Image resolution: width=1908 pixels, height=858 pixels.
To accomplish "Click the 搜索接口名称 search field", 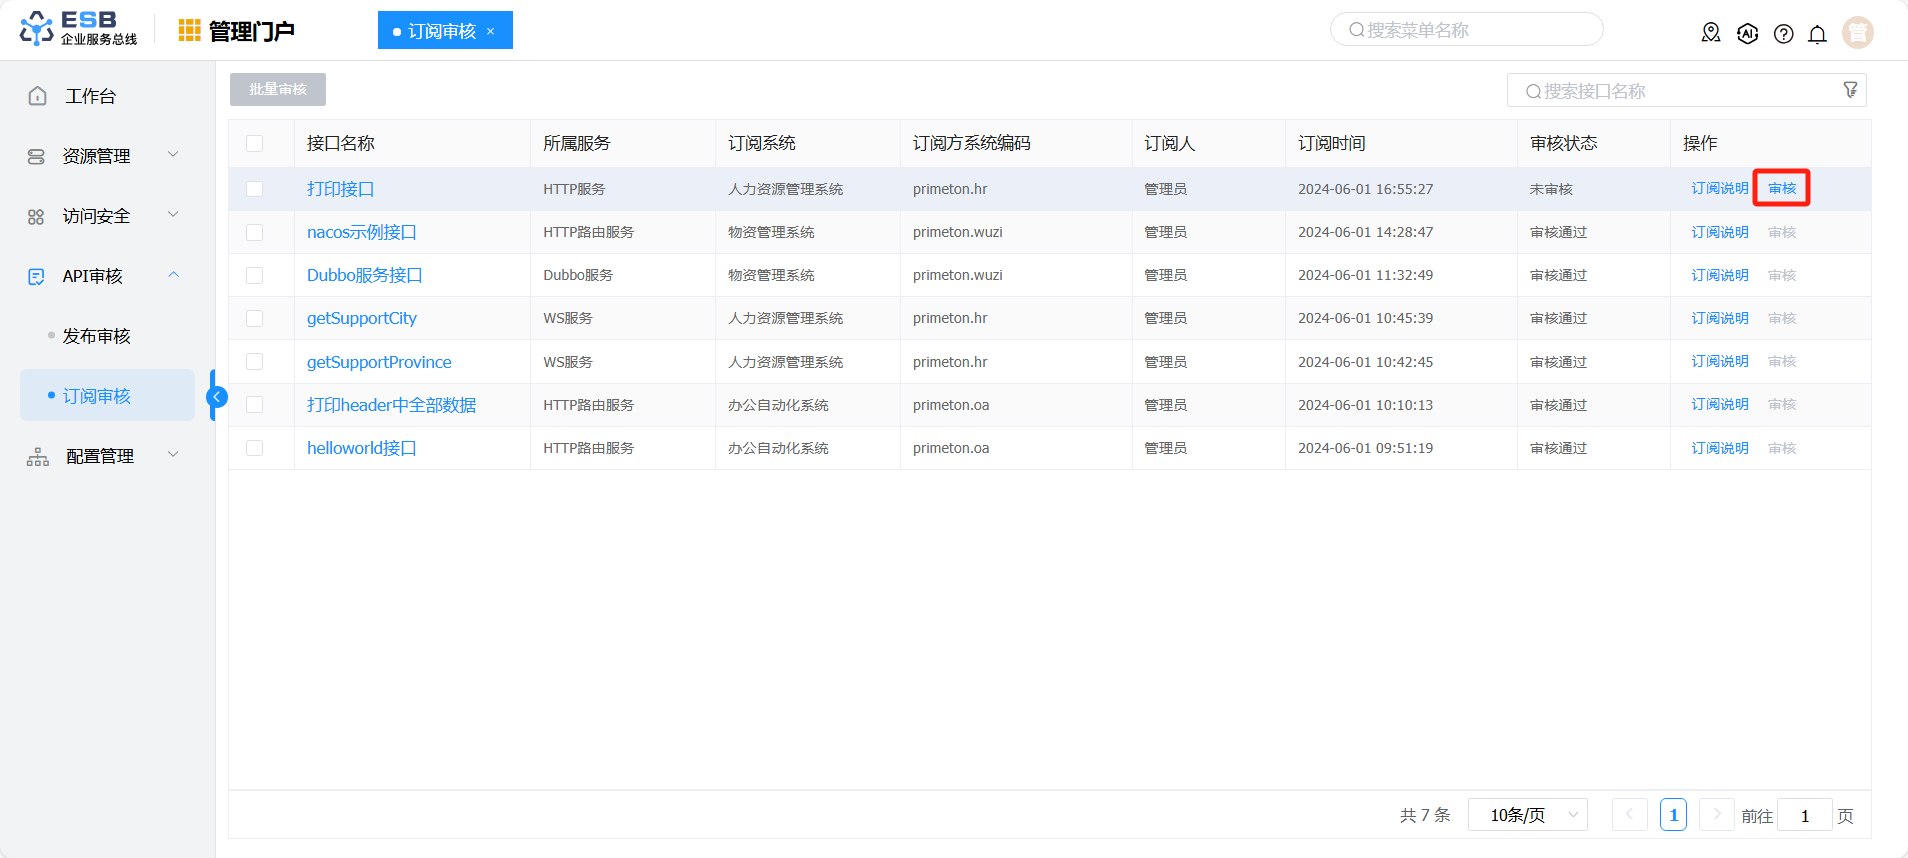I will pyautogui.click(x=1680, y=91).
